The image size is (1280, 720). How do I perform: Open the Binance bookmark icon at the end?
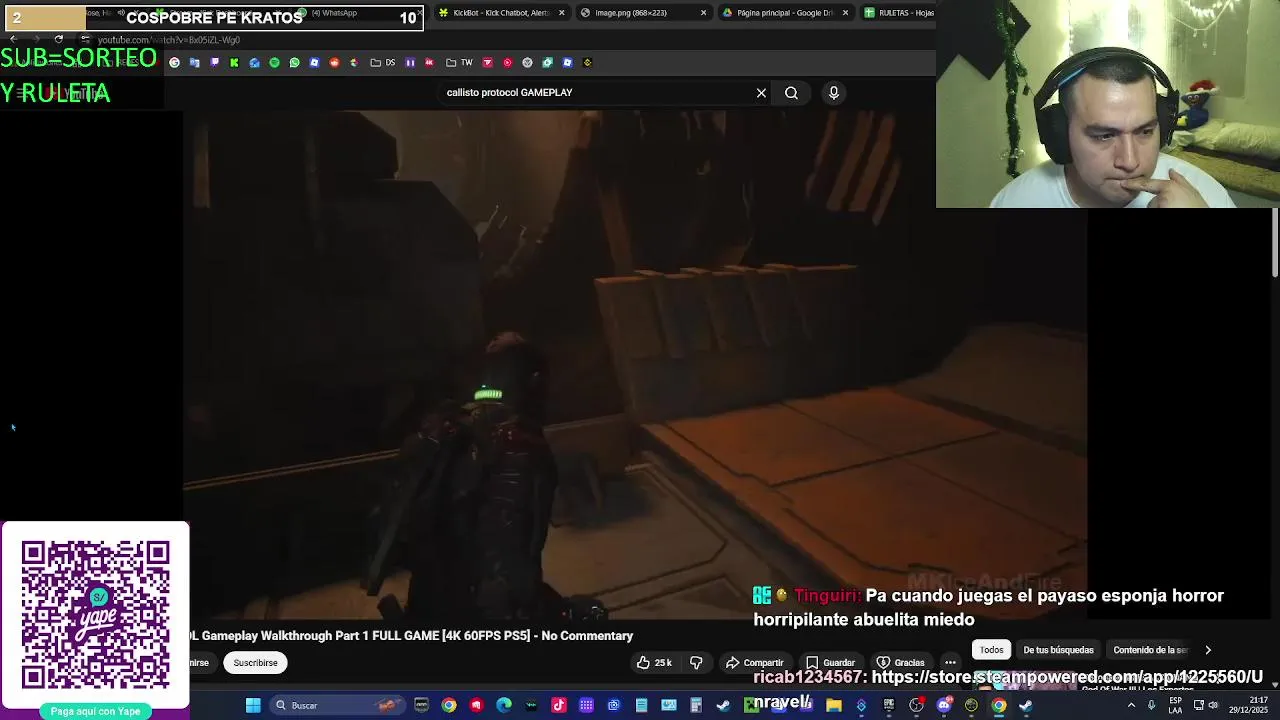[x=587, y=63]
